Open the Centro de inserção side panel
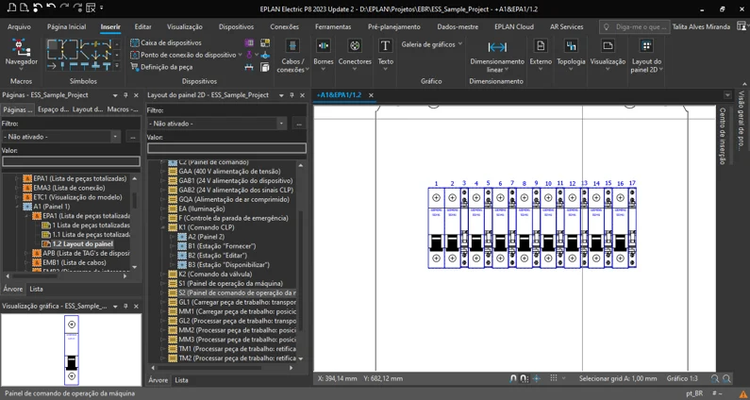The image size is (750, 400). click(x=722, y=136)
